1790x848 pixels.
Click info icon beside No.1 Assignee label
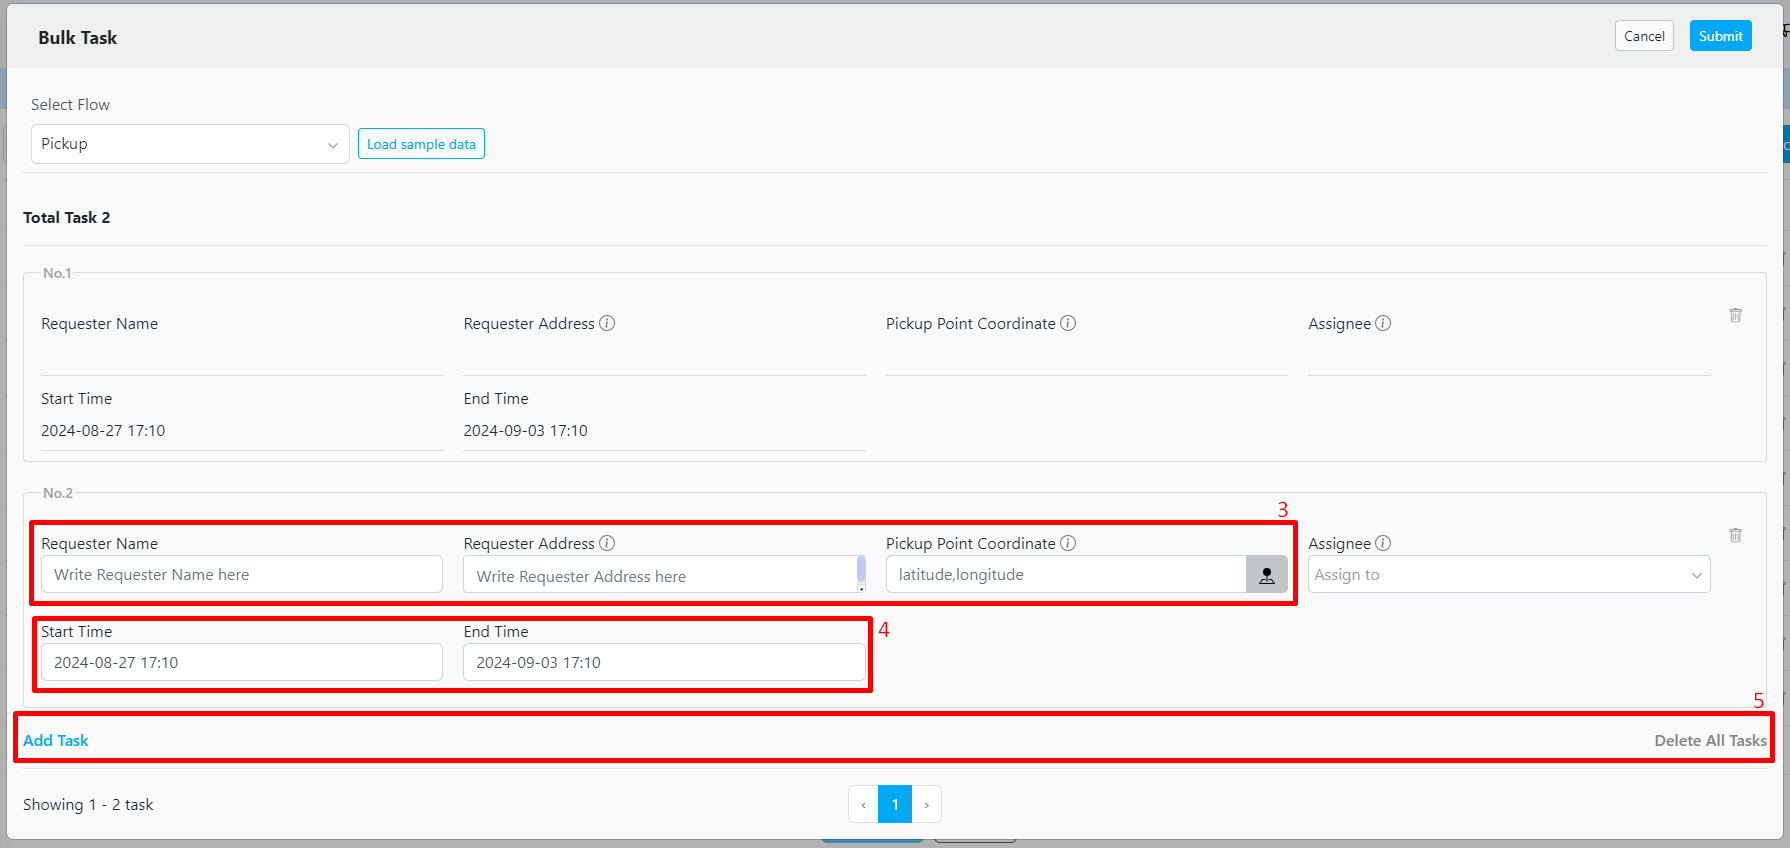pos(1383,323)
